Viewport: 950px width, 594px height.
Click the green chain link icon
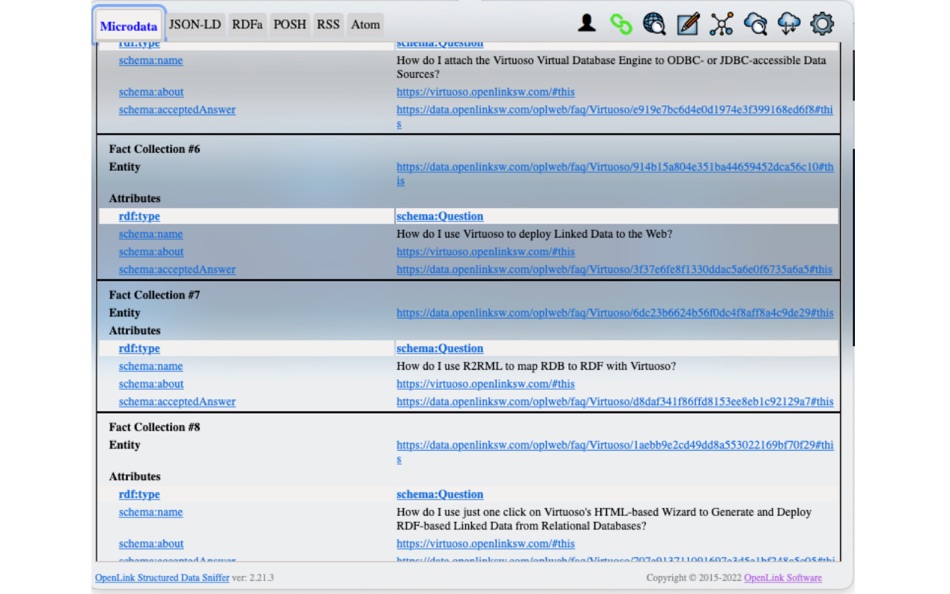pos(620,24)
